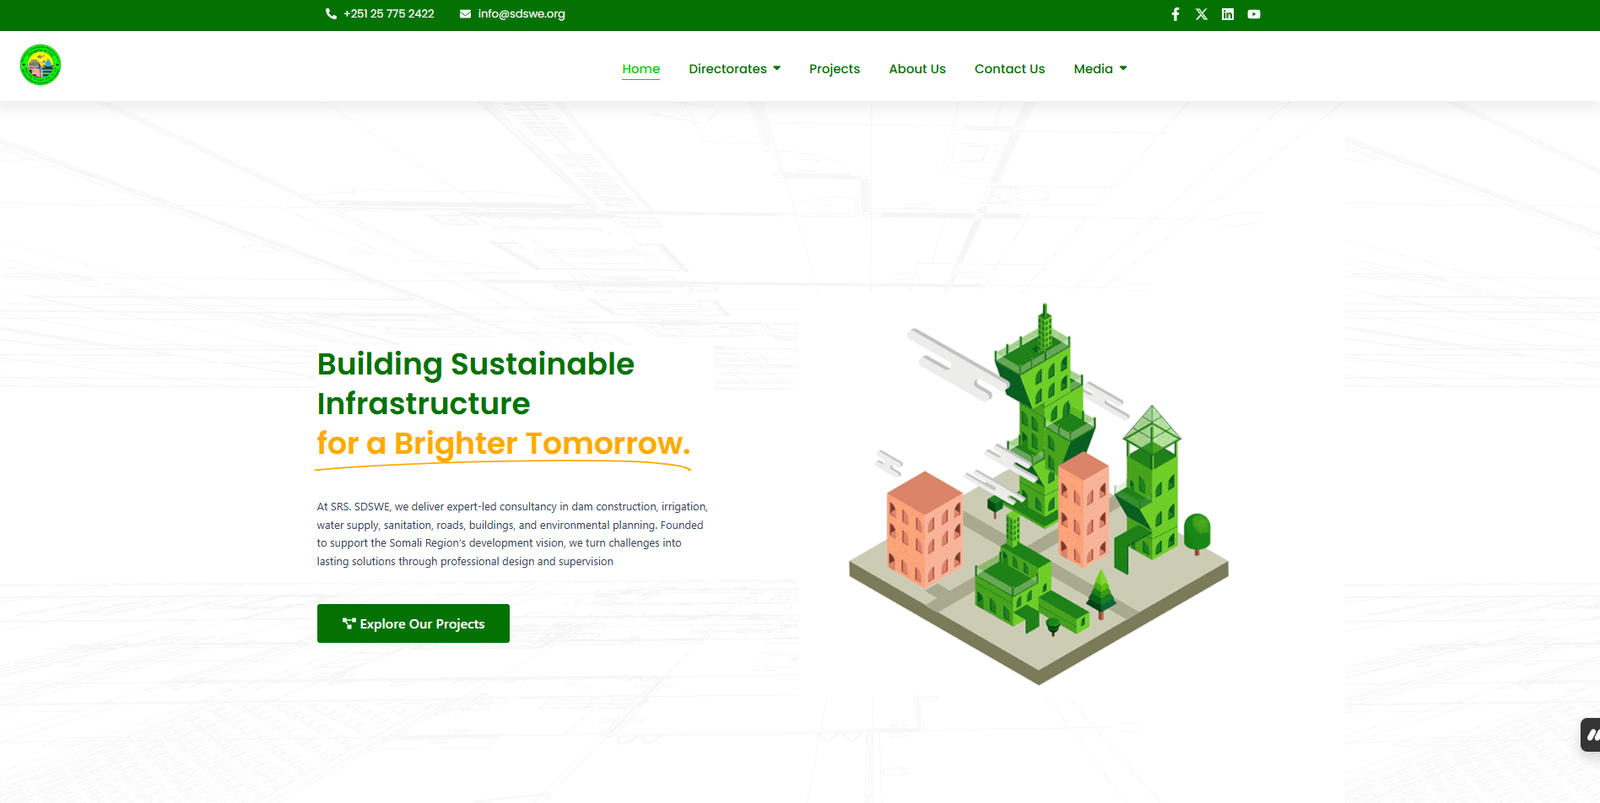Click the LinkedIn icon
This screenshot has width=1600, height=803.
pos(1227,14)
